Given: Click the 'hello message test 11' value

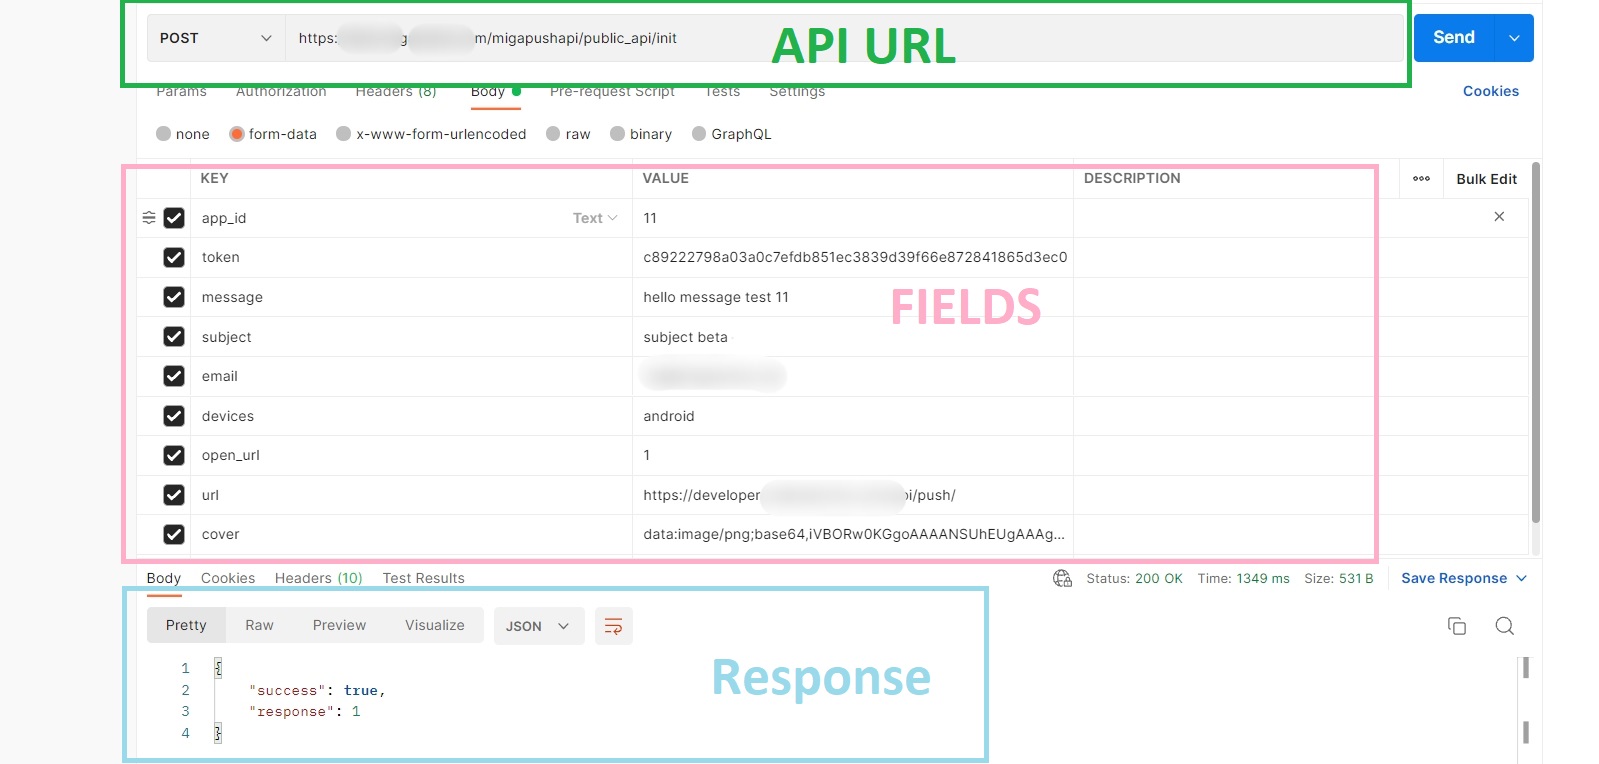Looking at the screenshot, I should [x=716, y=297].
